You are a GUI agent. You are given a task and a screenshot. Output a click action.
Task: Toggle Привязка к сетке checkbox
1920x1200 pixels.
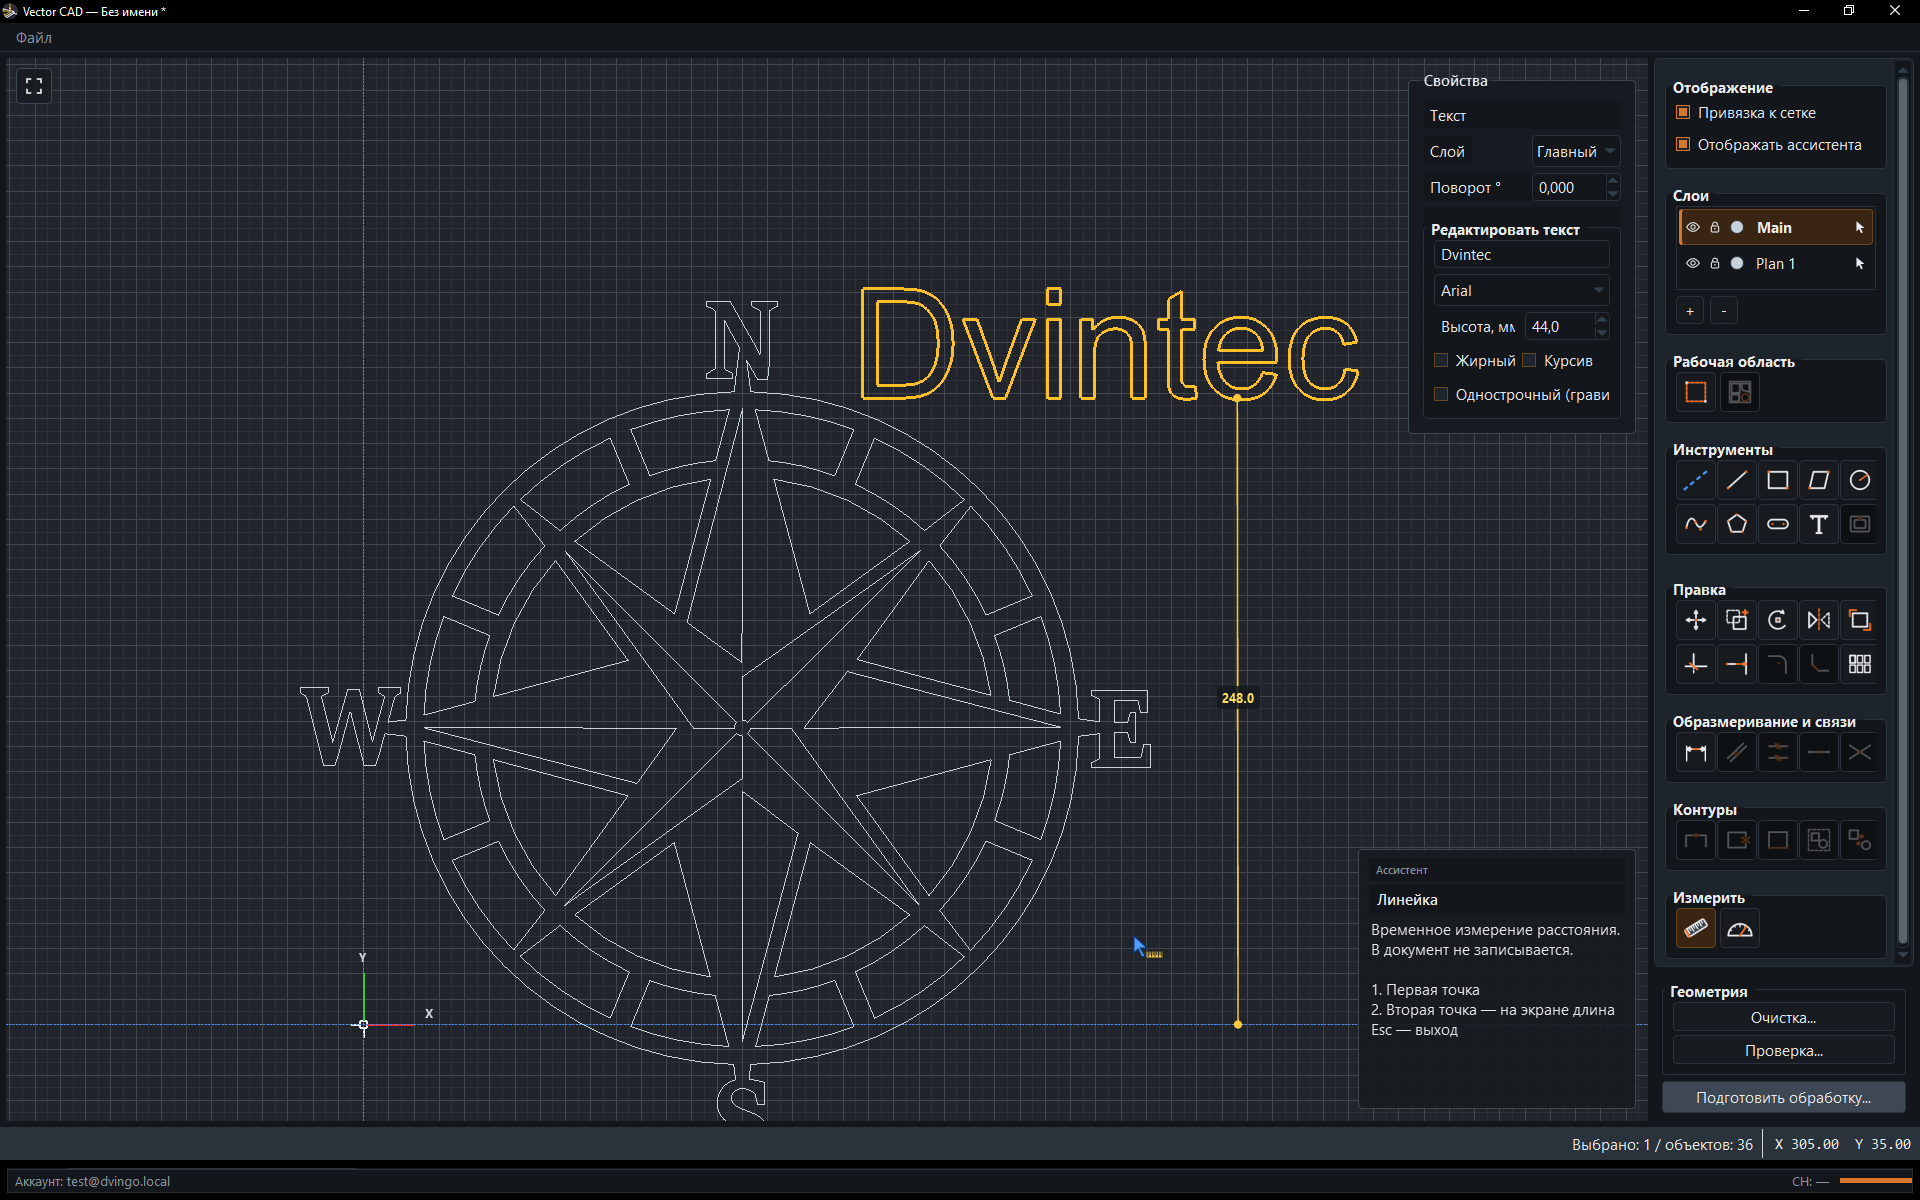pos(1683,112)
